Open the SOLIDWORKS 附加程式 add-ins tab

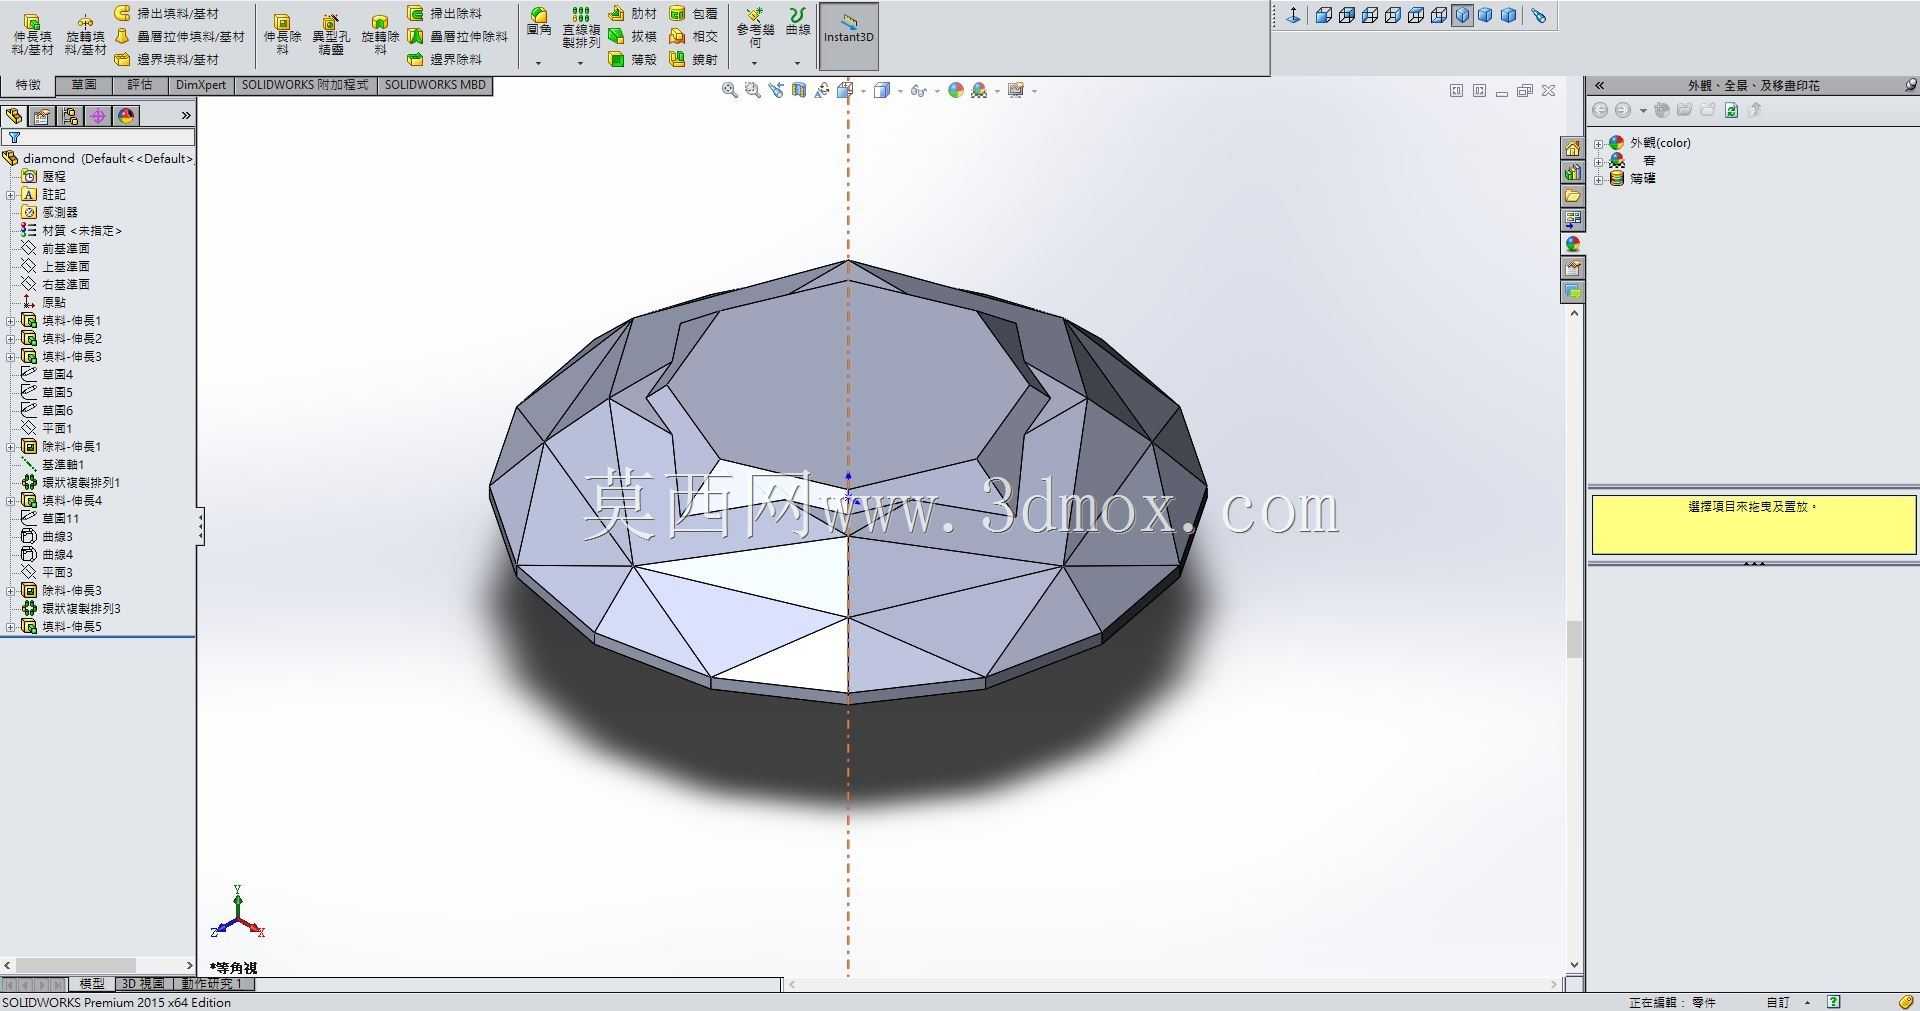(305, 86)
